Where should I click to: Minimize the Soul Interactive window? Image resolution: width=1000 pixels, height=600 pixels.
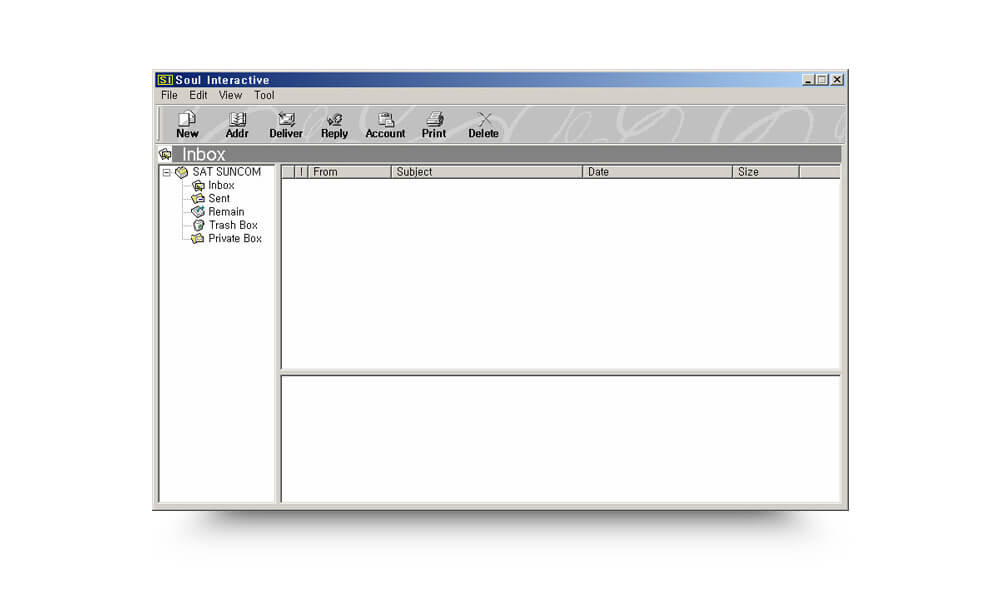tap(808, 80)
